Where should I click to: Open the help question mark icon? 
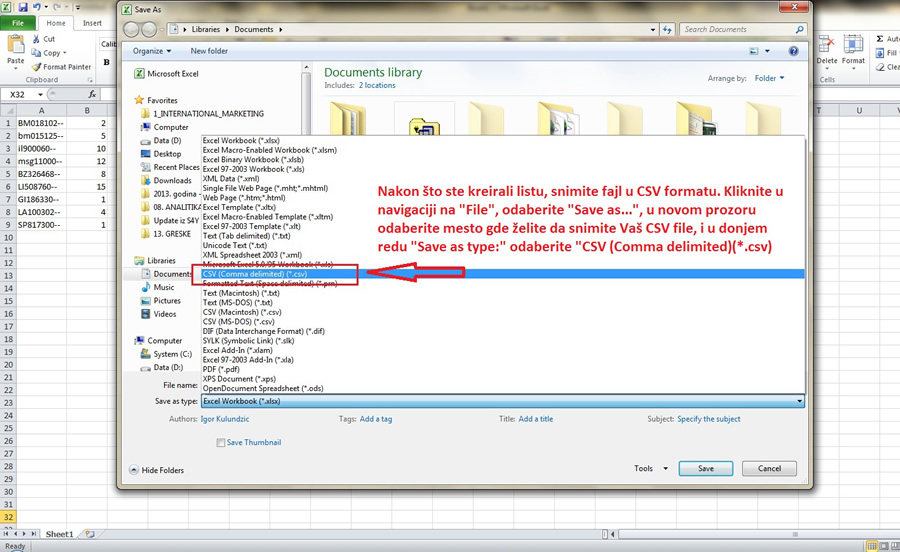point(793,51)
